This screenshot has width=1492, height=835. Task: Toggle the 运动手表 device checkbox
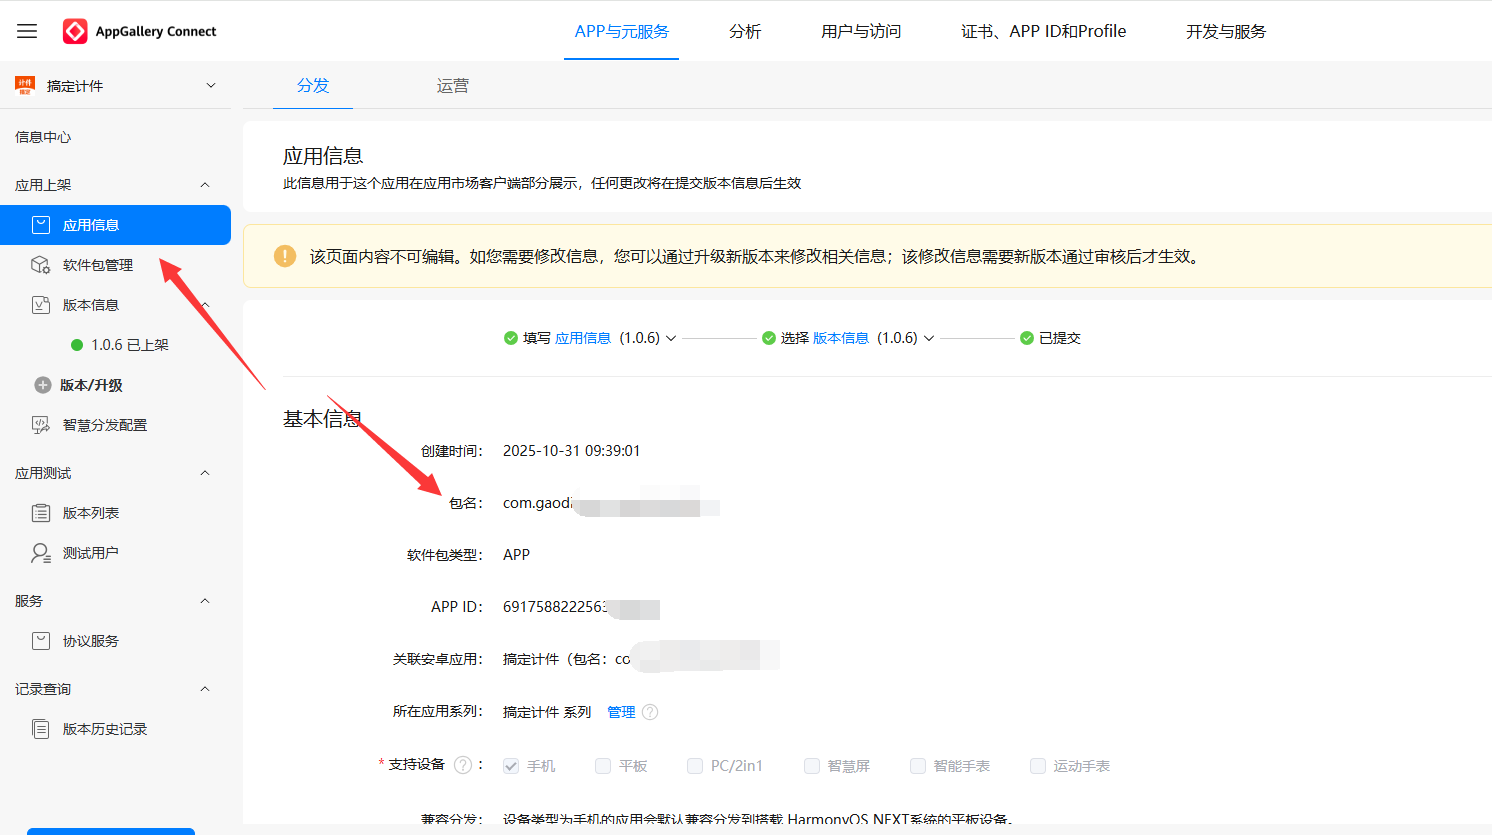click(x=1038, y=766)
